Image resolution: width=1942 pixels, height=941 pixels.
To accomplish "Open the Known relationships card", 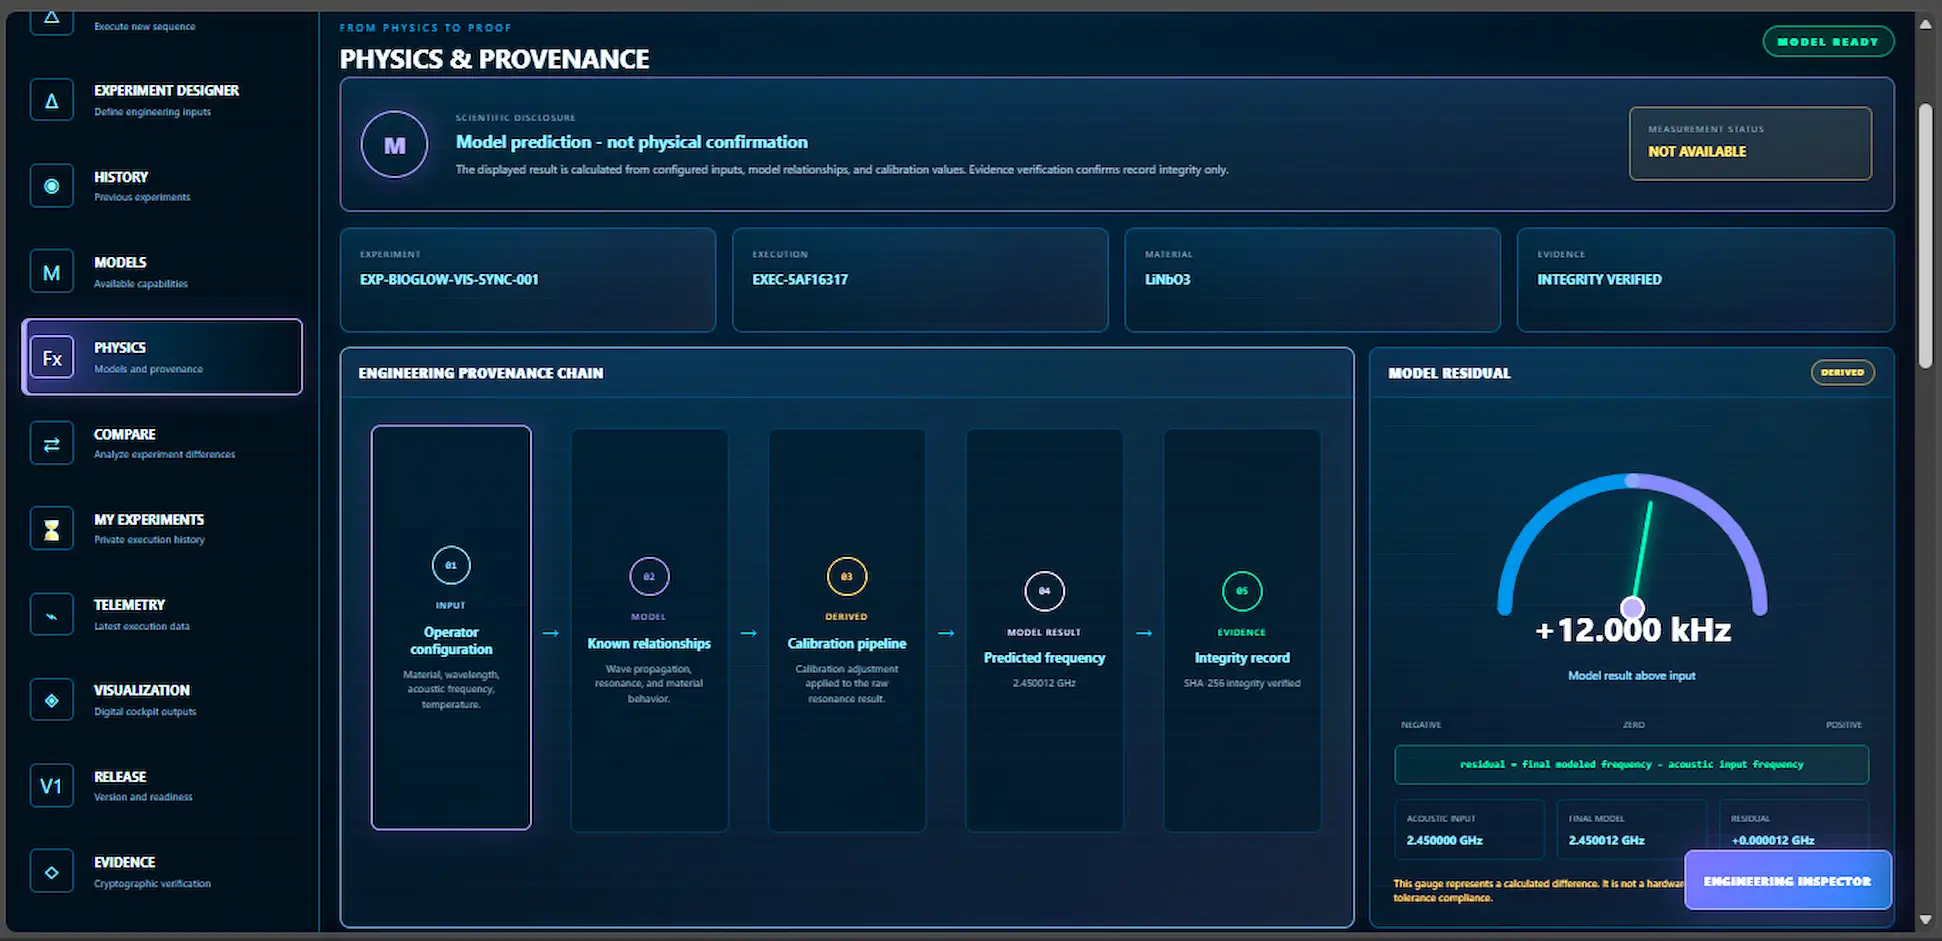I will 649,630.
